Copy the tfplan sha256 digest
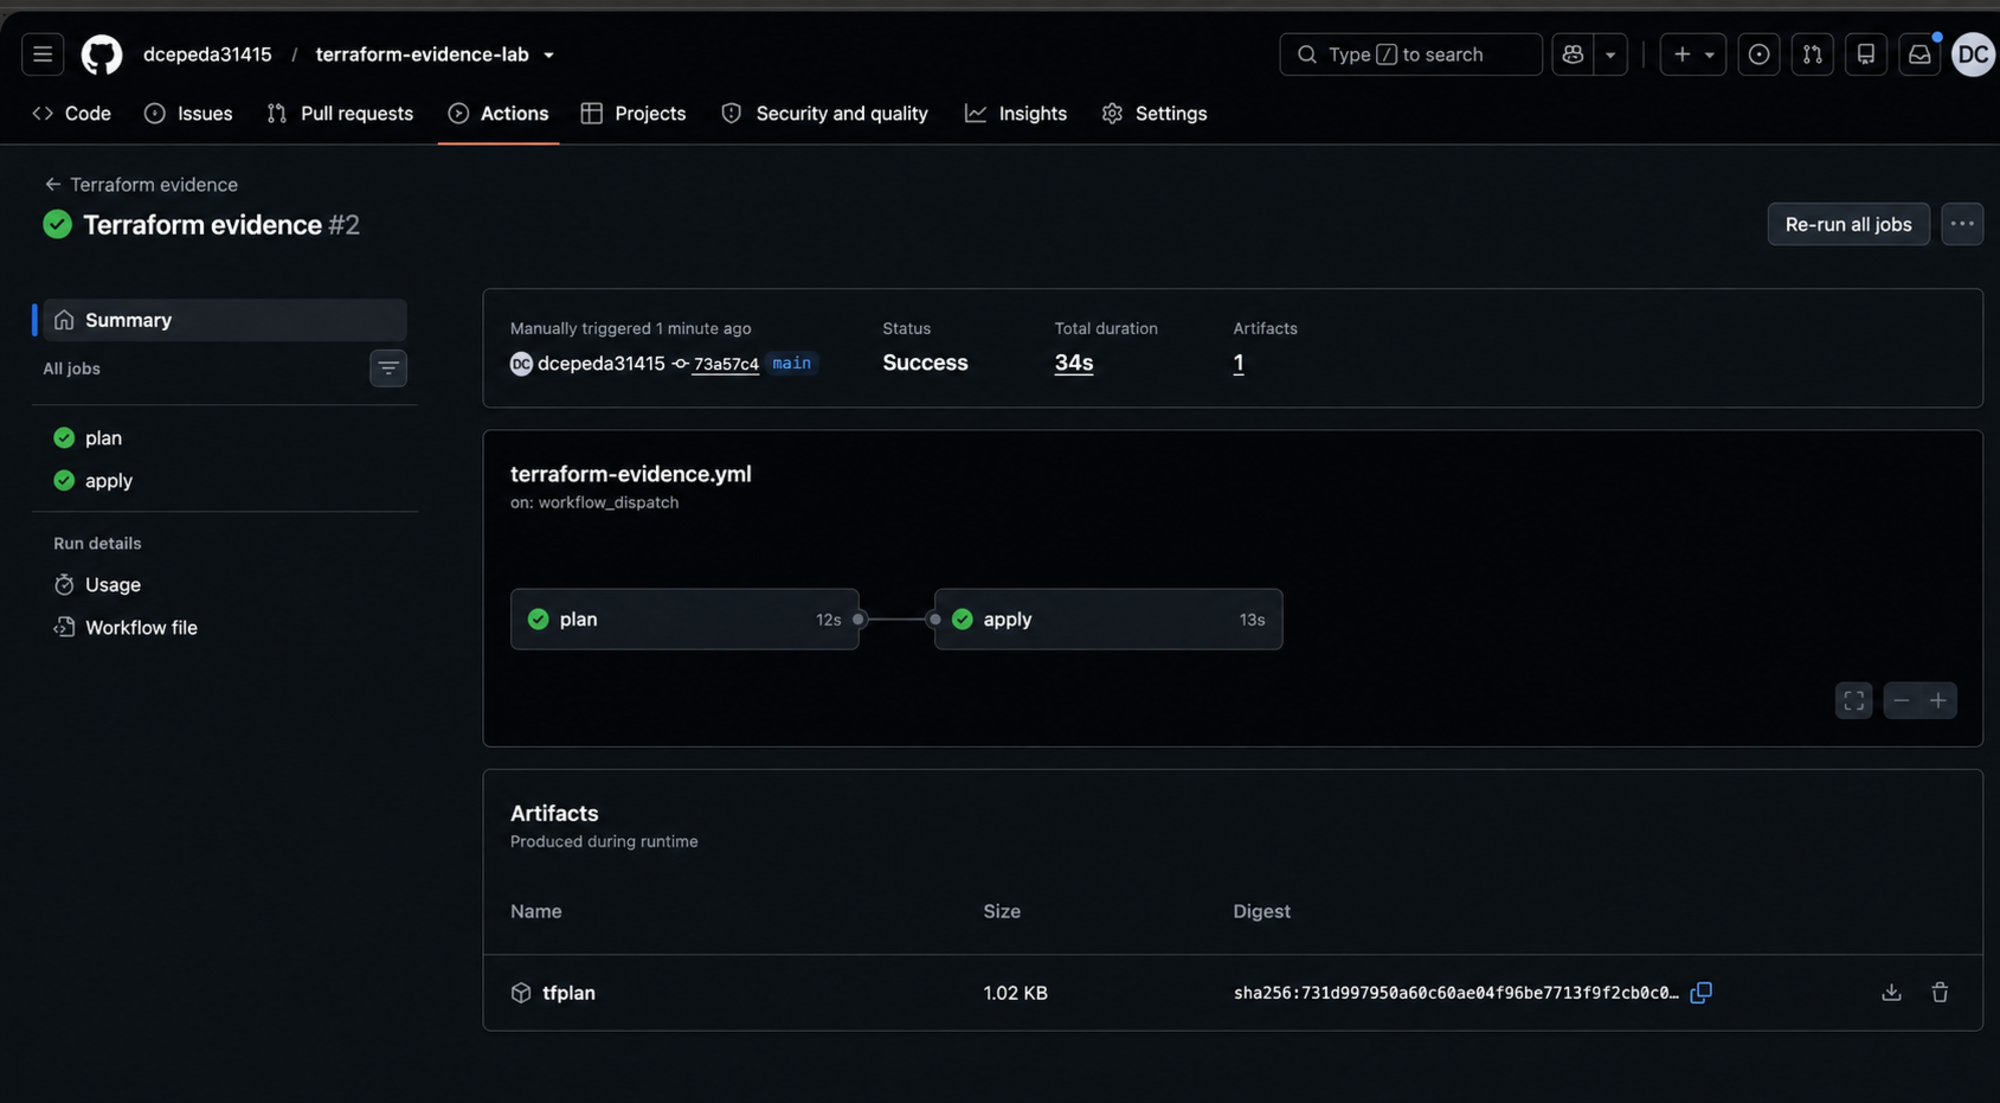The width and height of the screenshot is (2000, 1103). [1701, 992]
